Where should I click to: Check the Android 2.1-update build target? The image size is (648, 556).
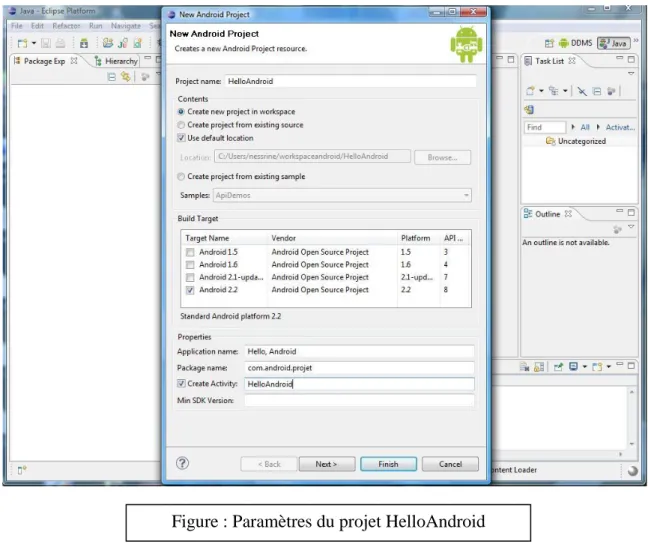pyautogui.click(x=190, y=277)
